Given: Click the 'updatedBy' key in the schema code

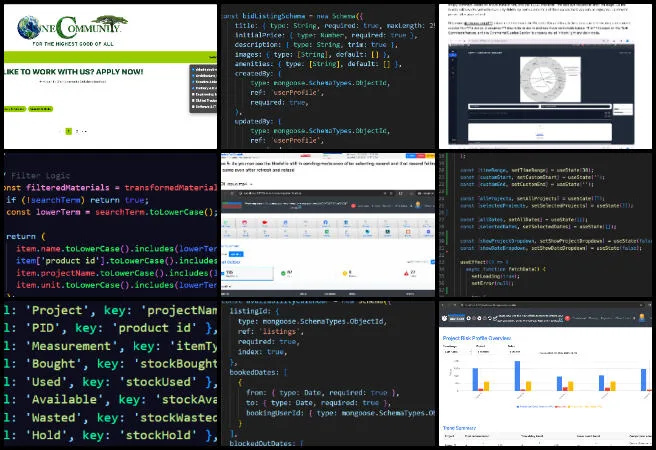Looking at the screenshot, I should (254, 121).
